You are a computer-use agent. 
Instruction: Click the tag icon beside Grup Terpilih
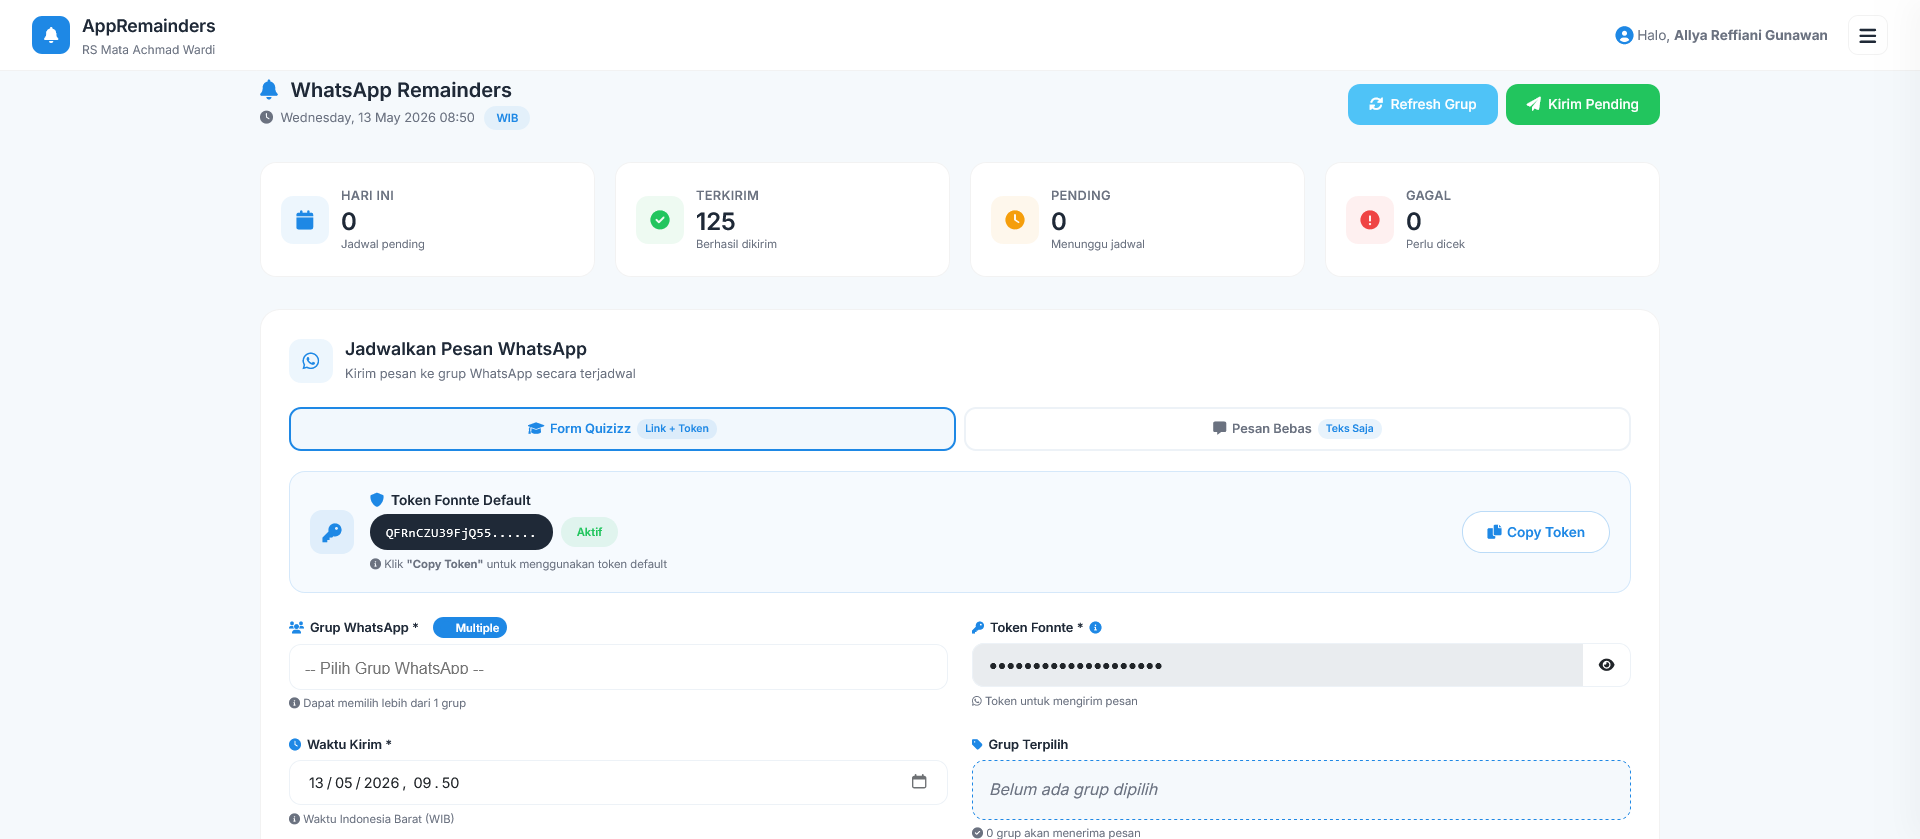[x=978, y=745]
